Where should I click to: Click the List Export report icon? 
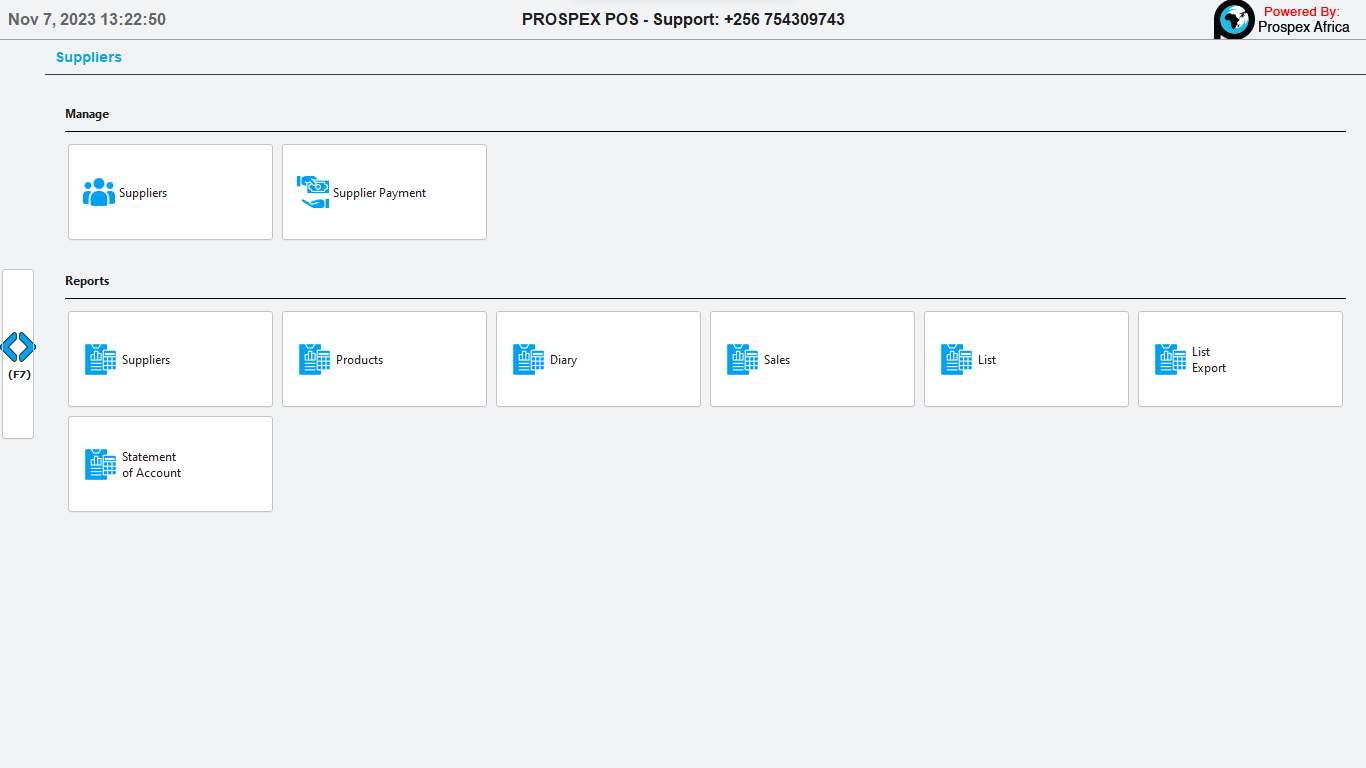tap(1170, 359)
